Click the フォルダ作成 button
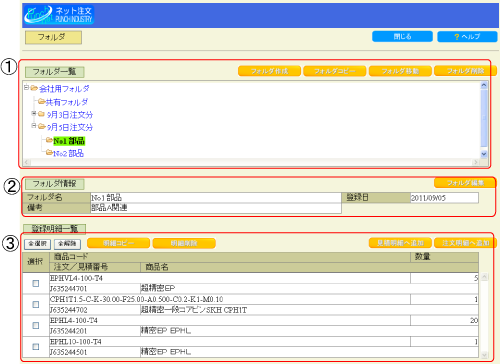The height and width of the screenshot is (364, 500). tap(269, 71)
